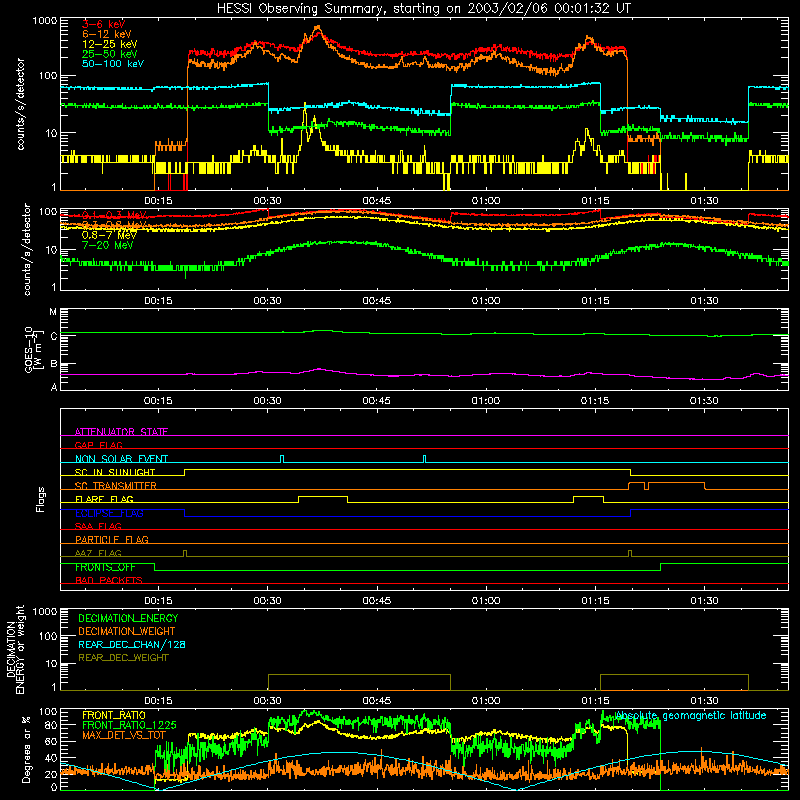
Task: Click the GOES-10 axis label
Action: coord(32,349)
